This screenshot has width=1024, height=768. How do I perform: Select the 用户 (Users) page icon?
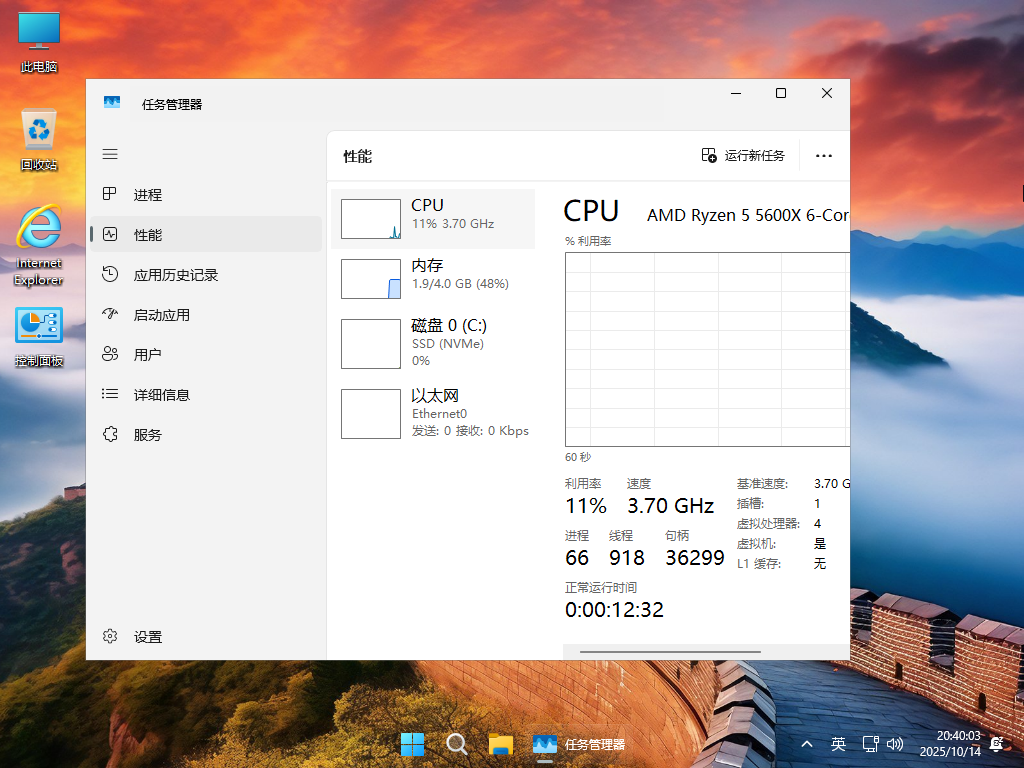coord(147,354)
